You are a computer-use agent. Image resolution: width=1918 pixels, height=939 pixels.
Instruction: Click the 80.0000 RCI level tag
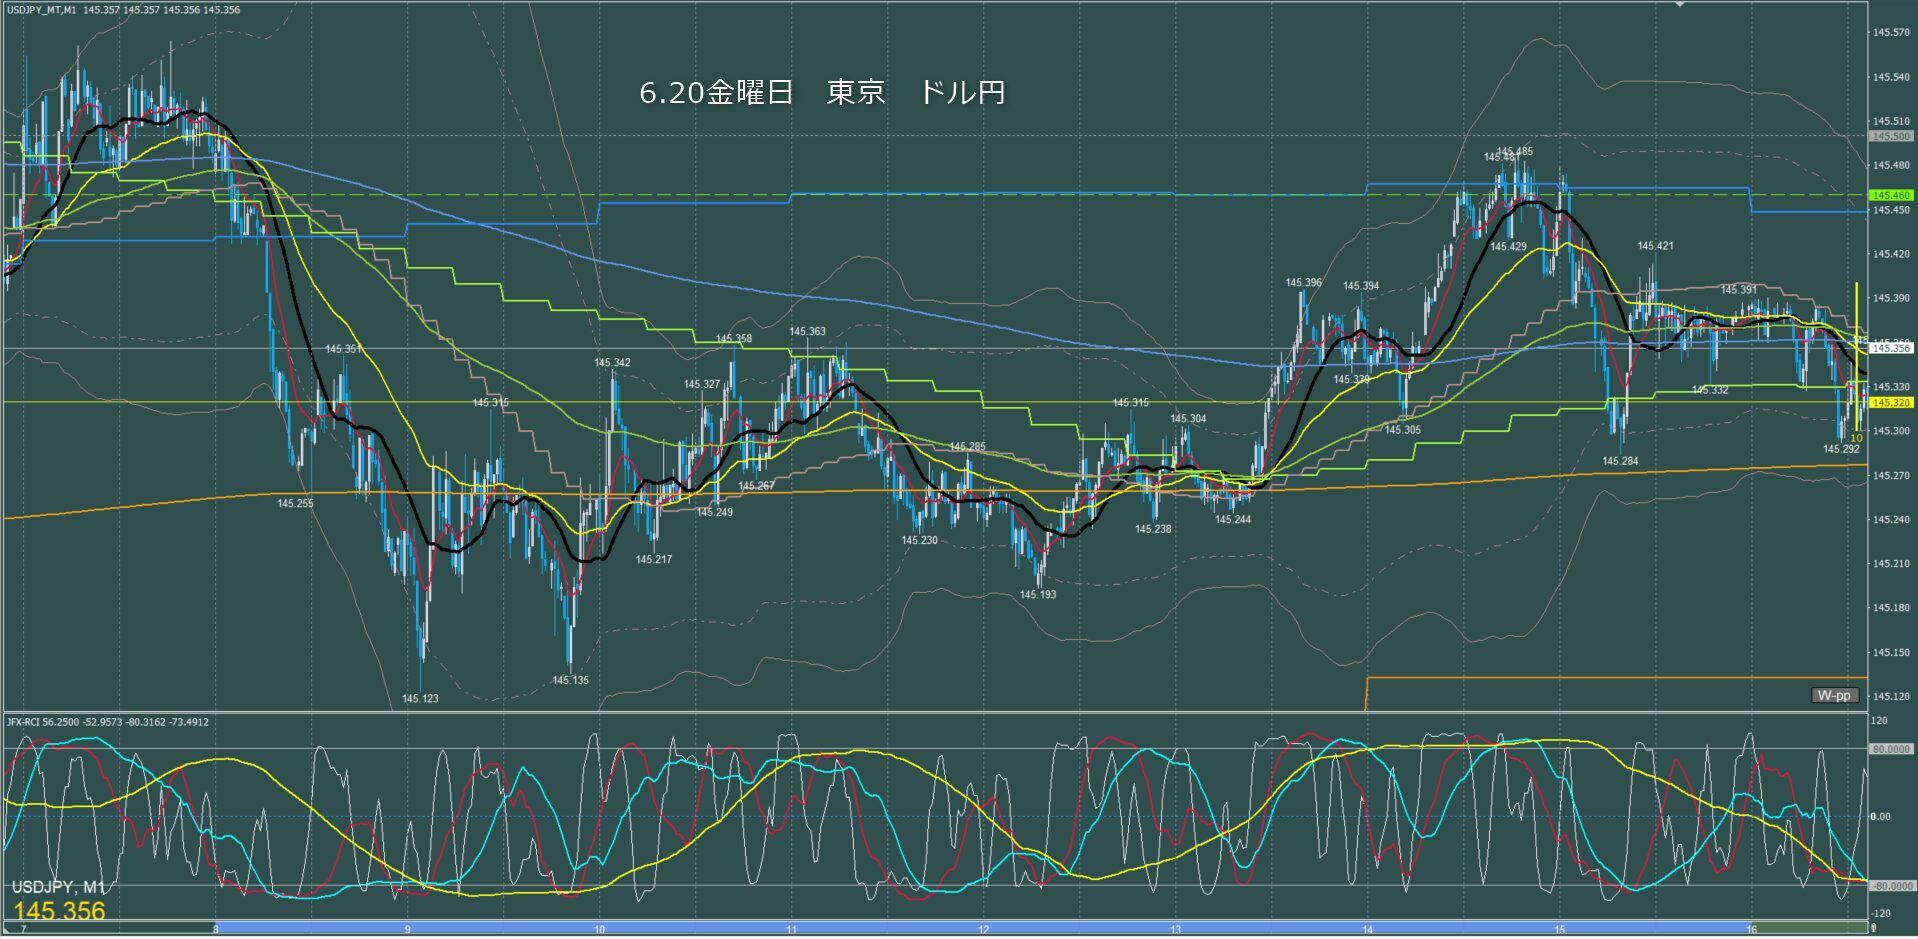pos(1891,749)
